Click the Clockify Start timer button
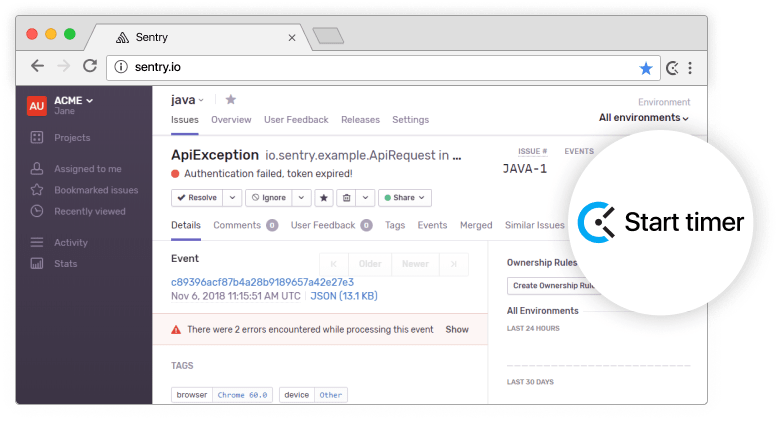This screenshot has width=780, height=431. (661, 222)
